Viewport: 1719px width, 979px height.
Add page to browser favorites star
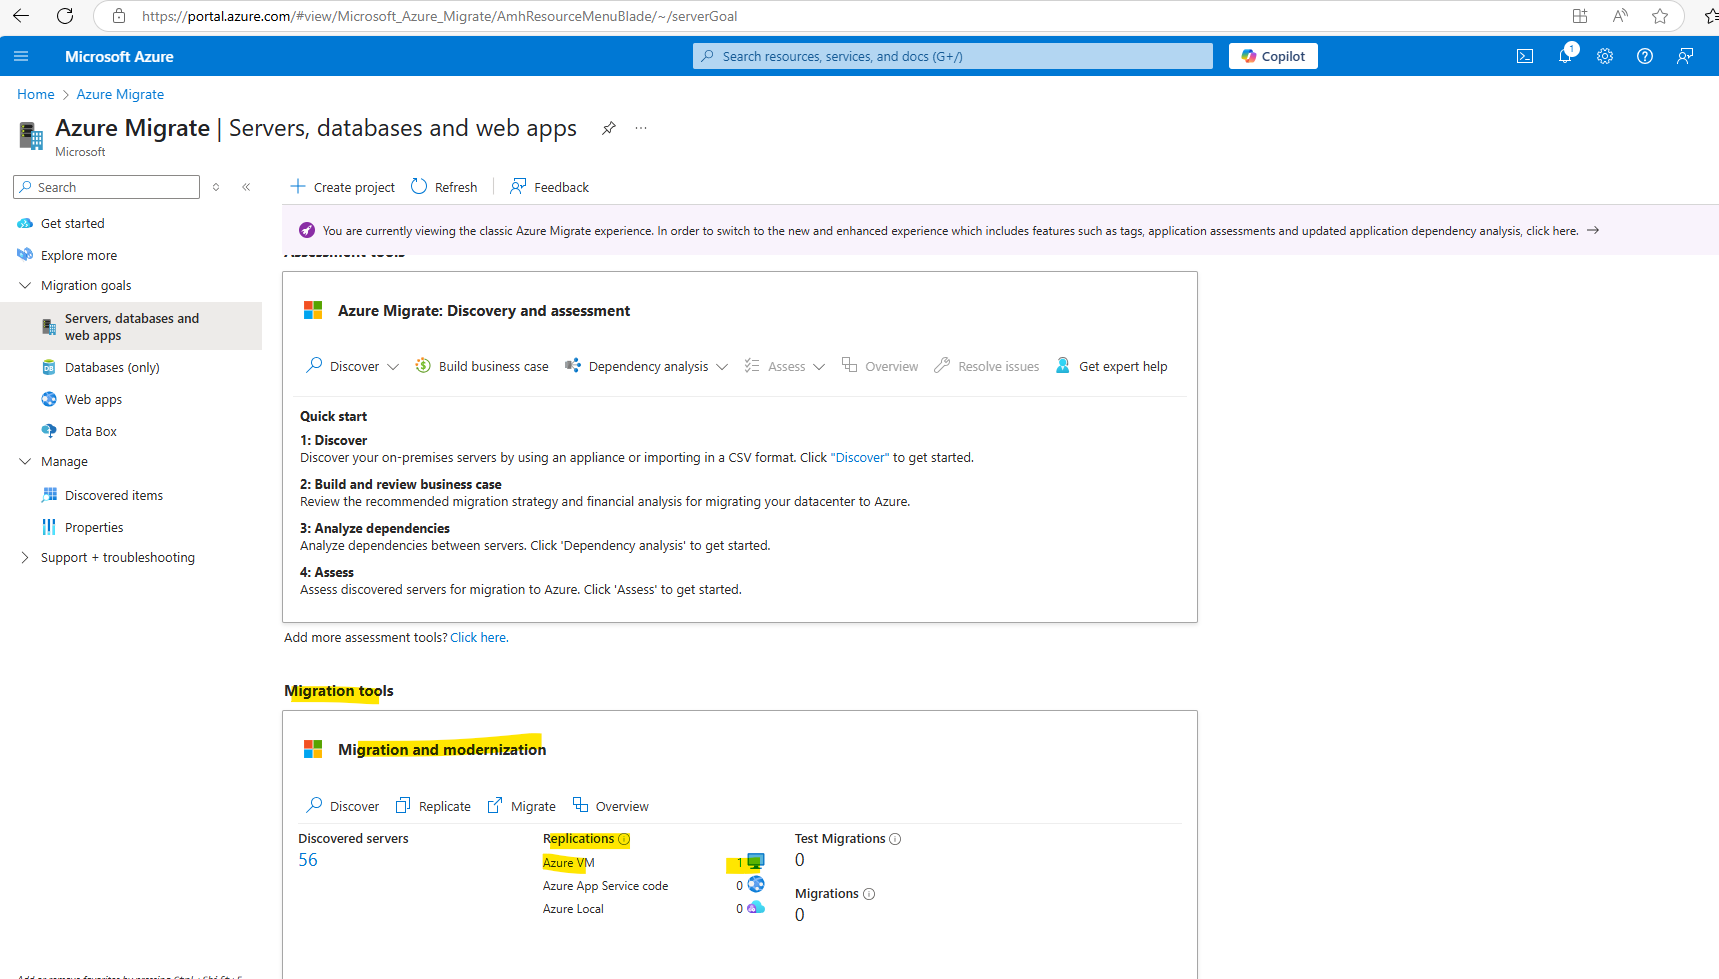point(1660,16)
